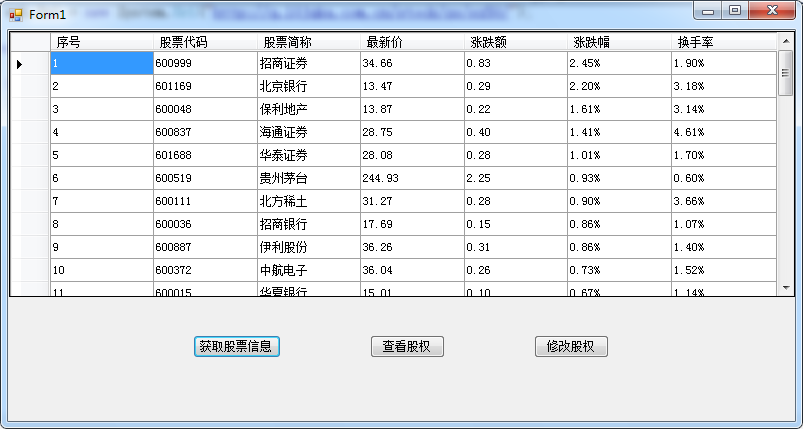Select price cell 34.66

pyautogui.click(x=412, y=63)
